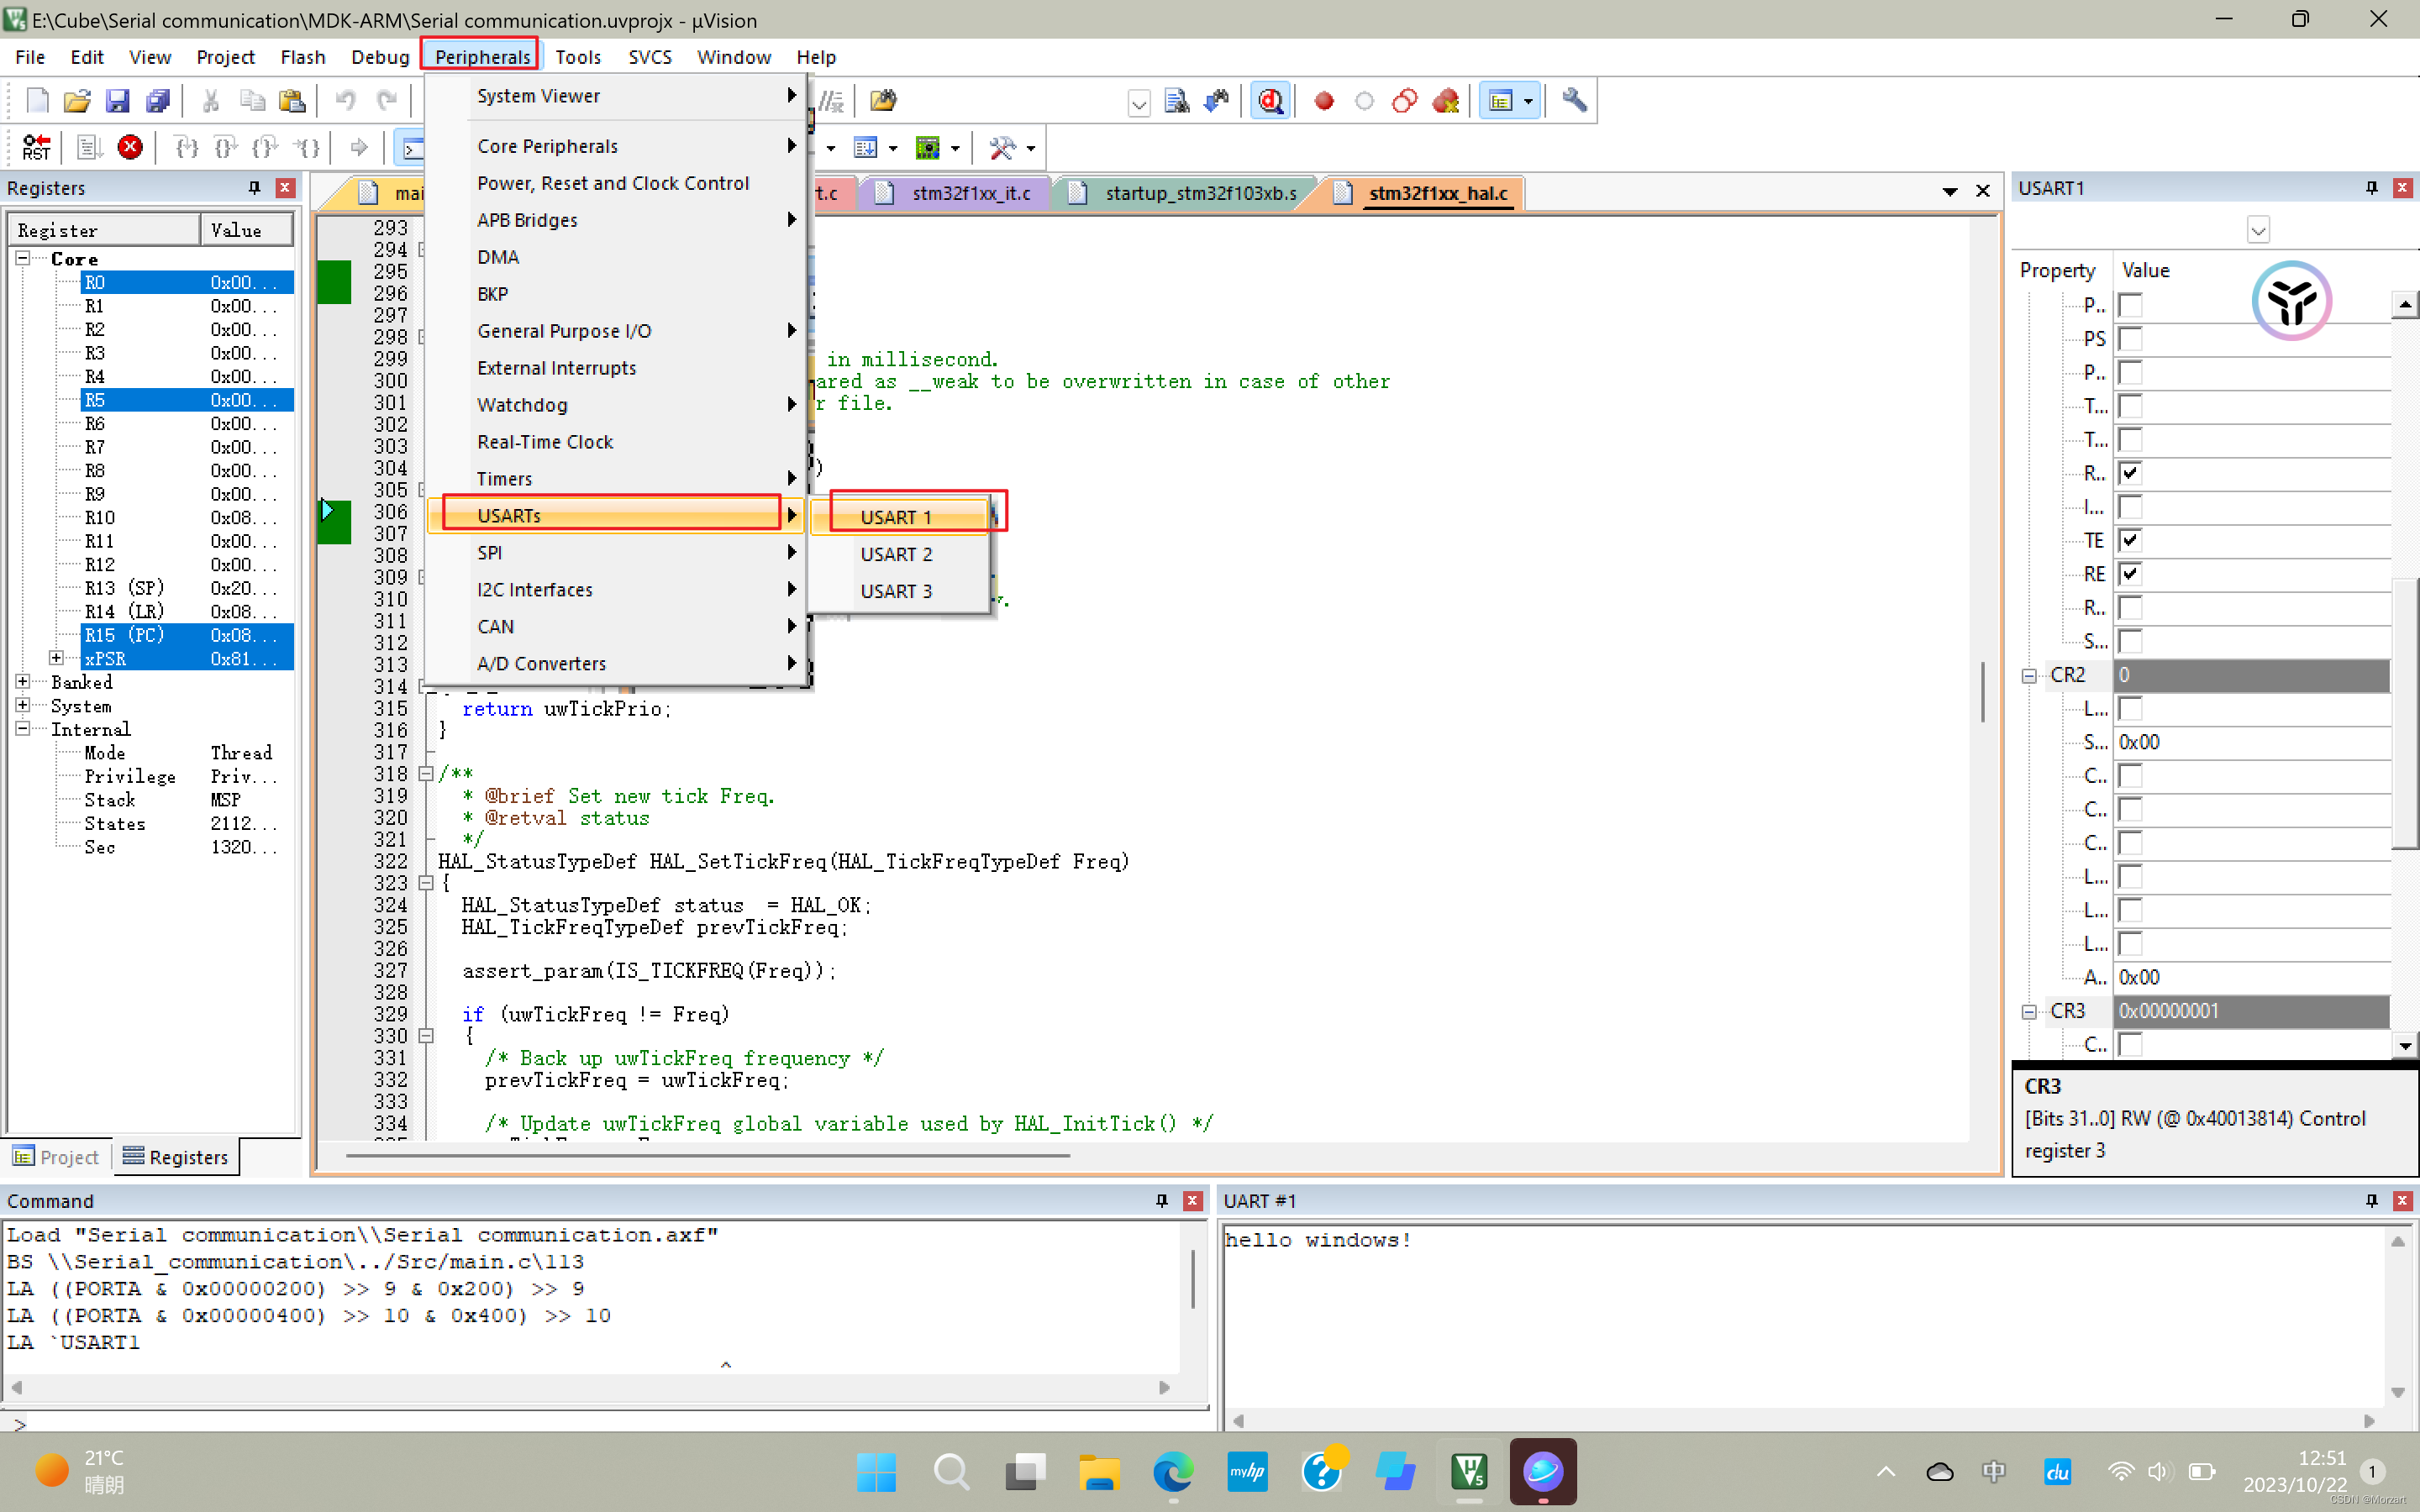The width and height of the screenshot is (2420, 1512).
Task: Open the window layout dropdown arrow
Action: (1528, 101)
